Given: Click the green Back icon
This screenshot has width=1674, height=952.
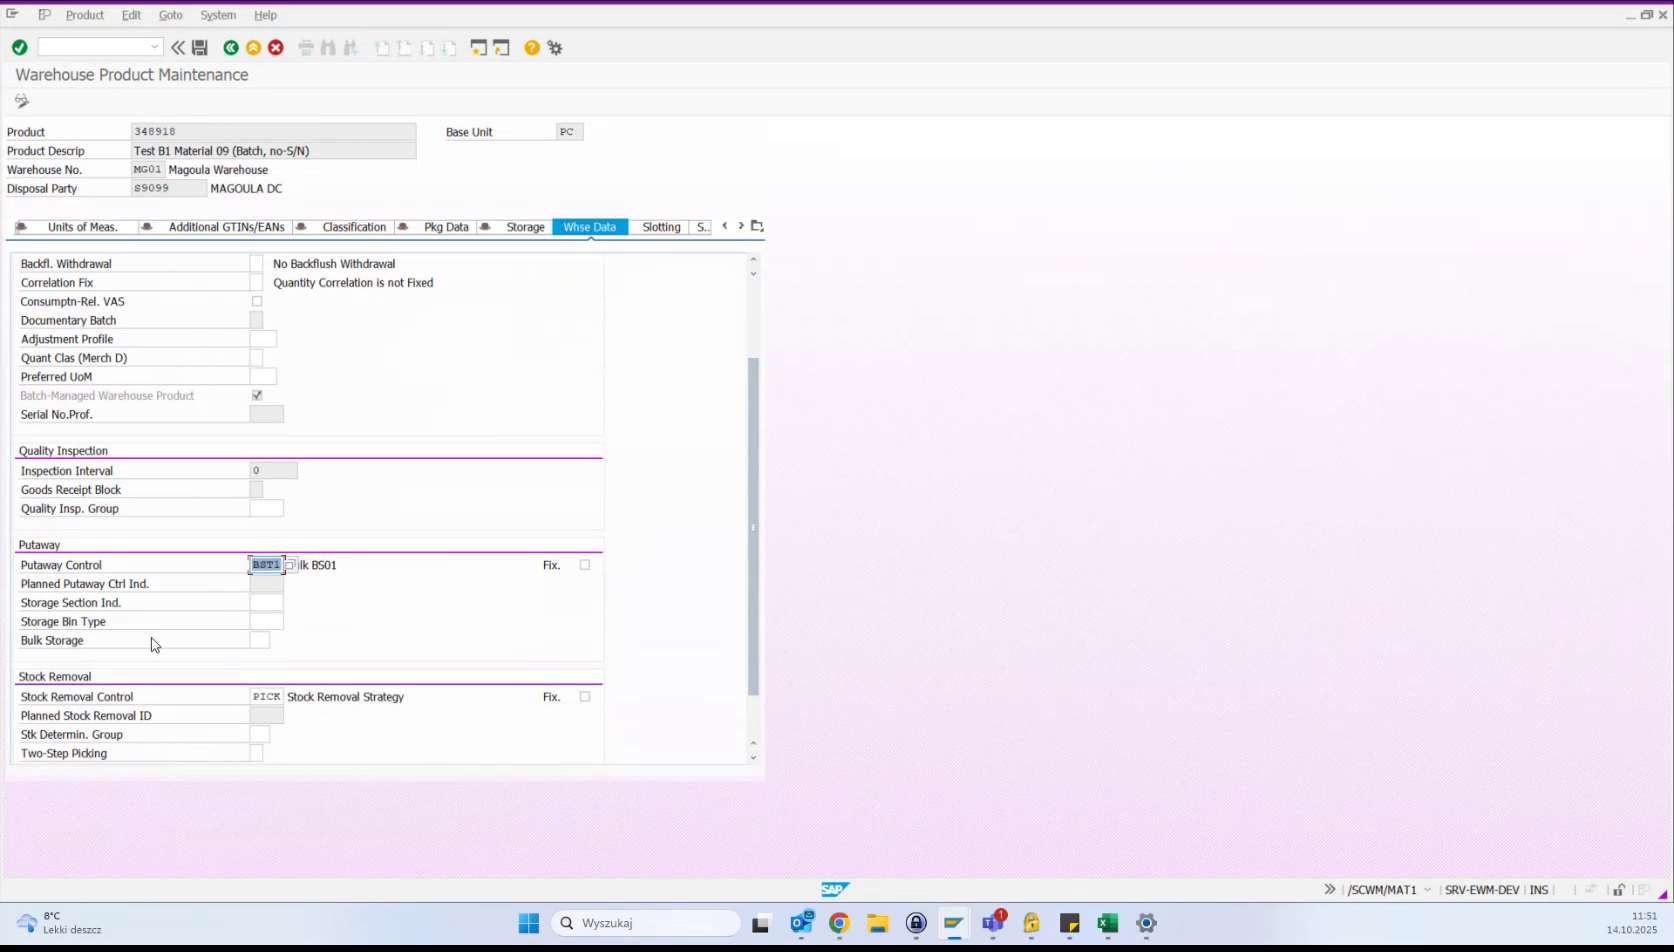Looking at the screenshot, I should pos(231,47).
